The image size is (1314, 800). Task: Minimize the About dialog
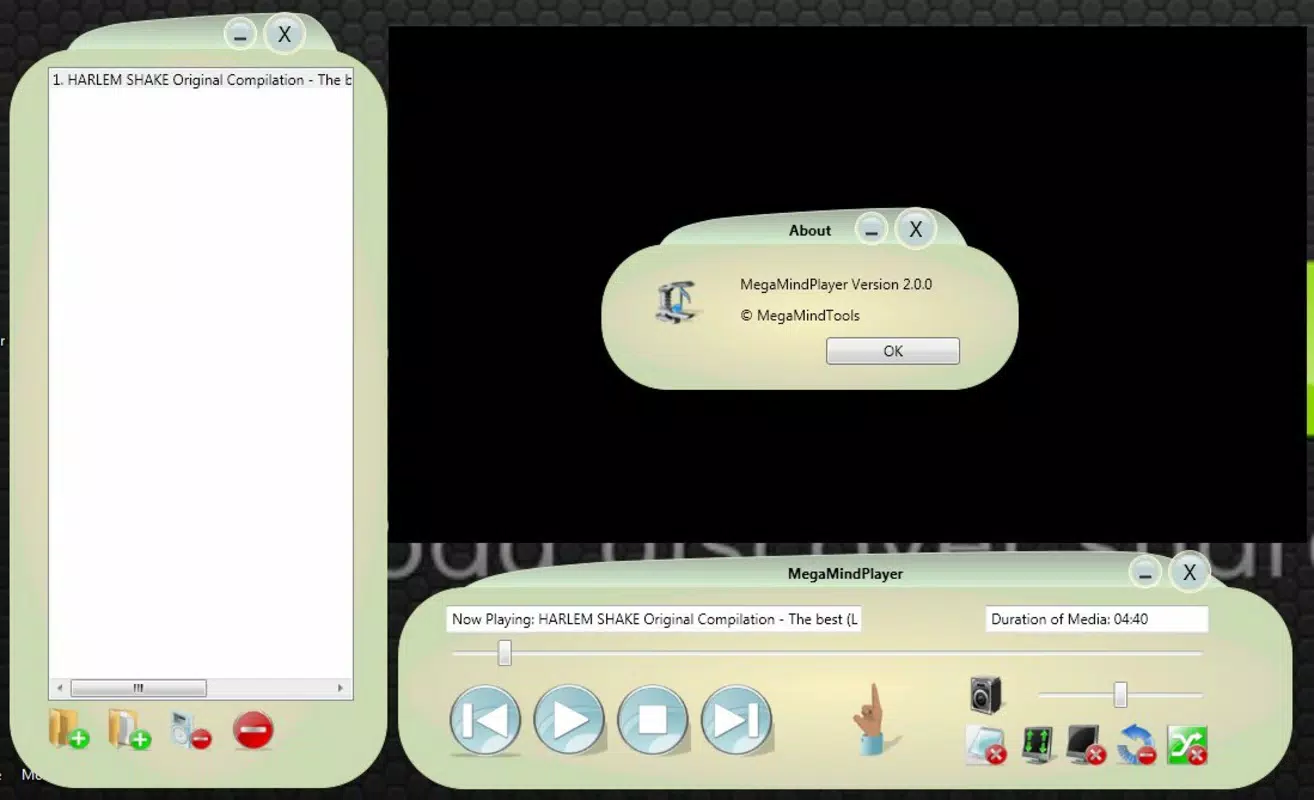[872, 230]
